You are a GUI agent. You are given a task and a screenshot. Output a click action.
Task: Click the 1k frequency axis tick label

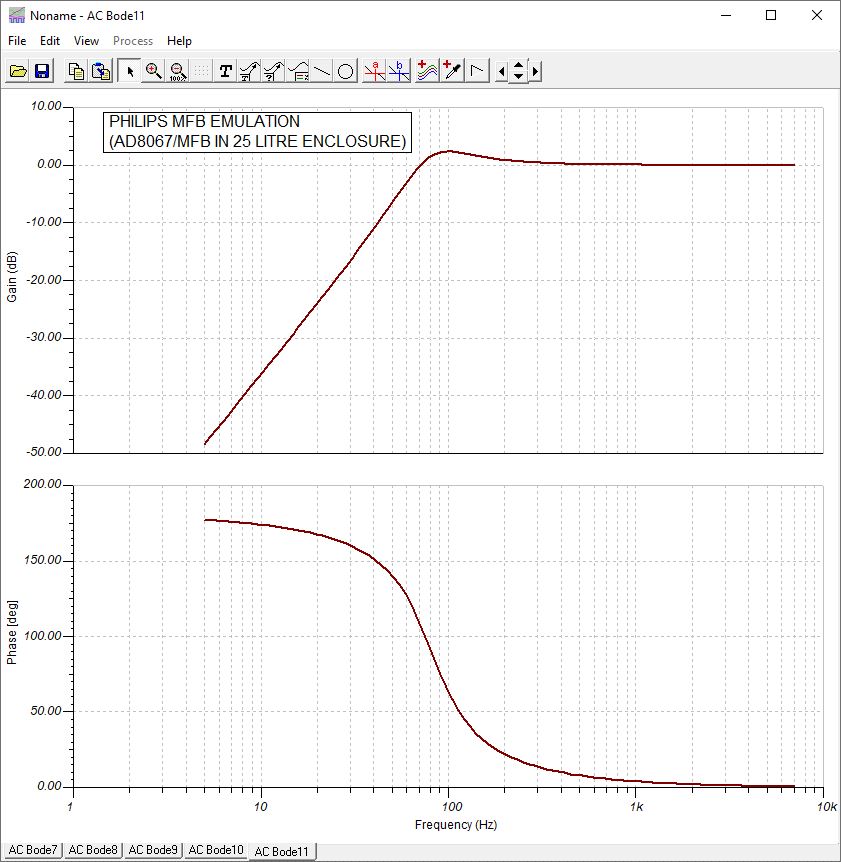pos(637,806)
